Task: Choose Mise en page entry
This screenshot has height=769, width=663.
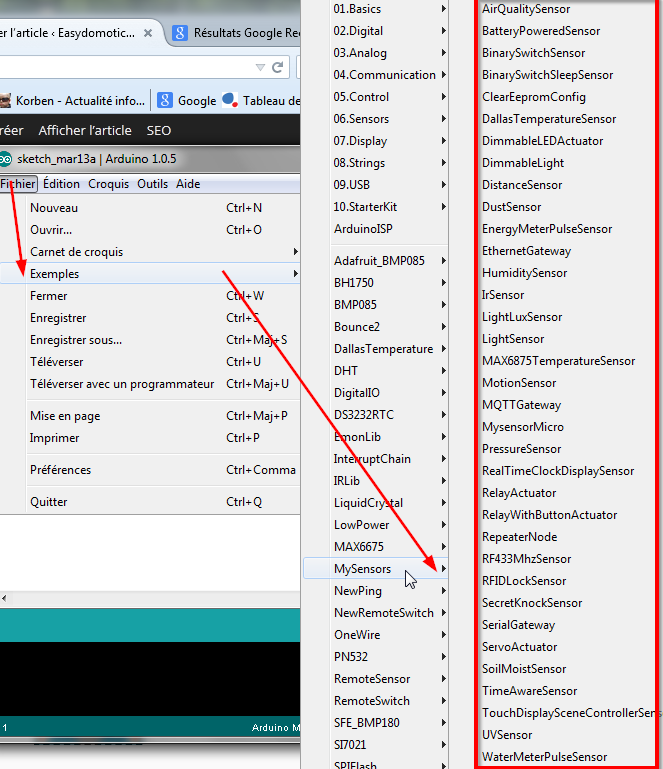Action: (x=150, y=416)
